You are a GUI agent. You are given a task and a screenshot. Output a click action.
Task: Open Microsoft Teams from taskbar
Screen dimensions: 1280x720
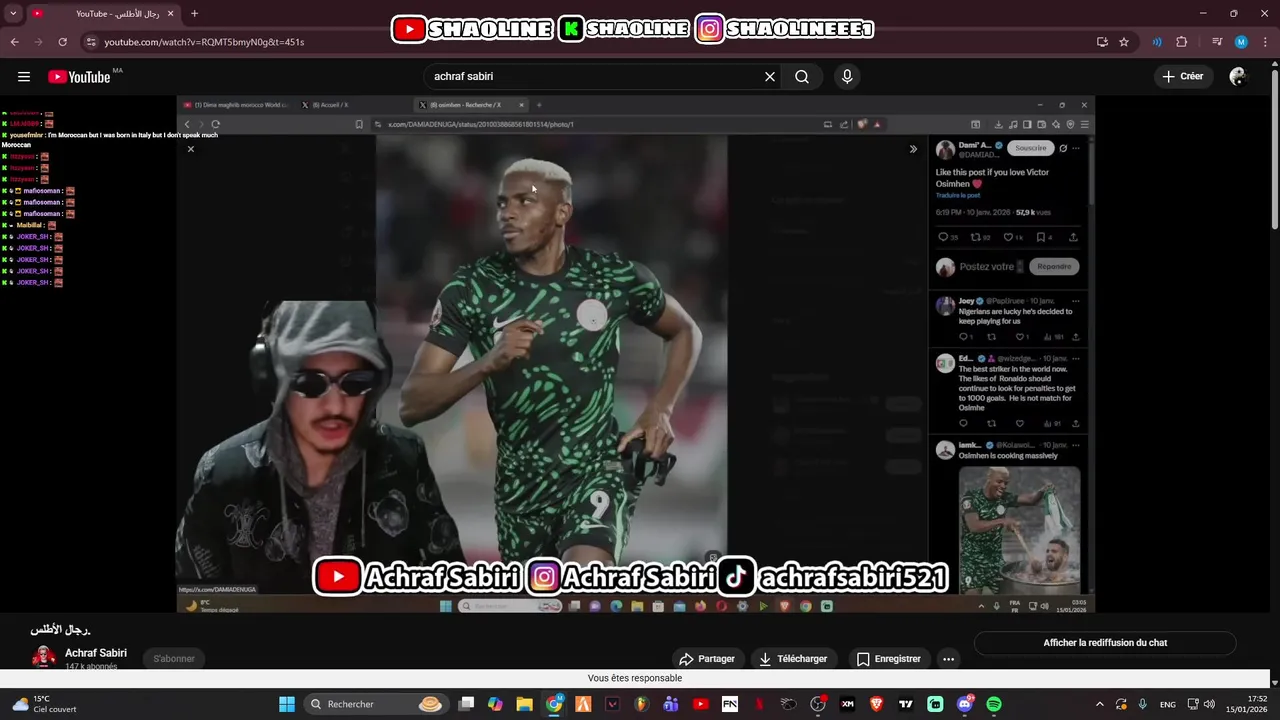(671, 704)
